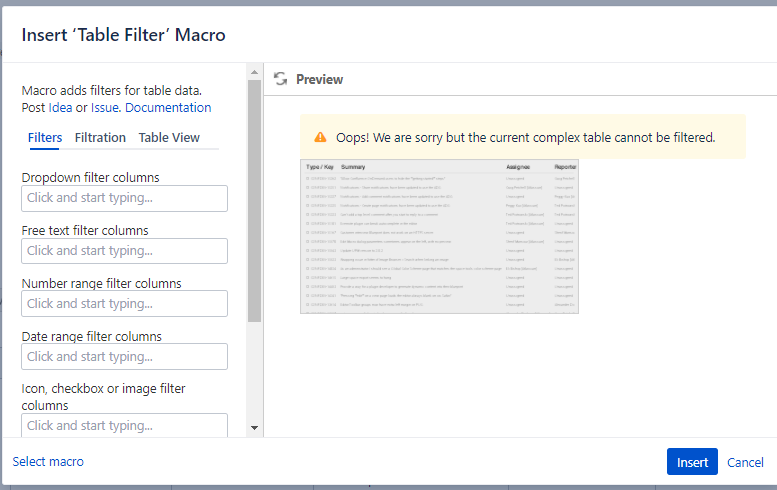Follow the Select macro link
777x490 pixels.
coord(48,461)
